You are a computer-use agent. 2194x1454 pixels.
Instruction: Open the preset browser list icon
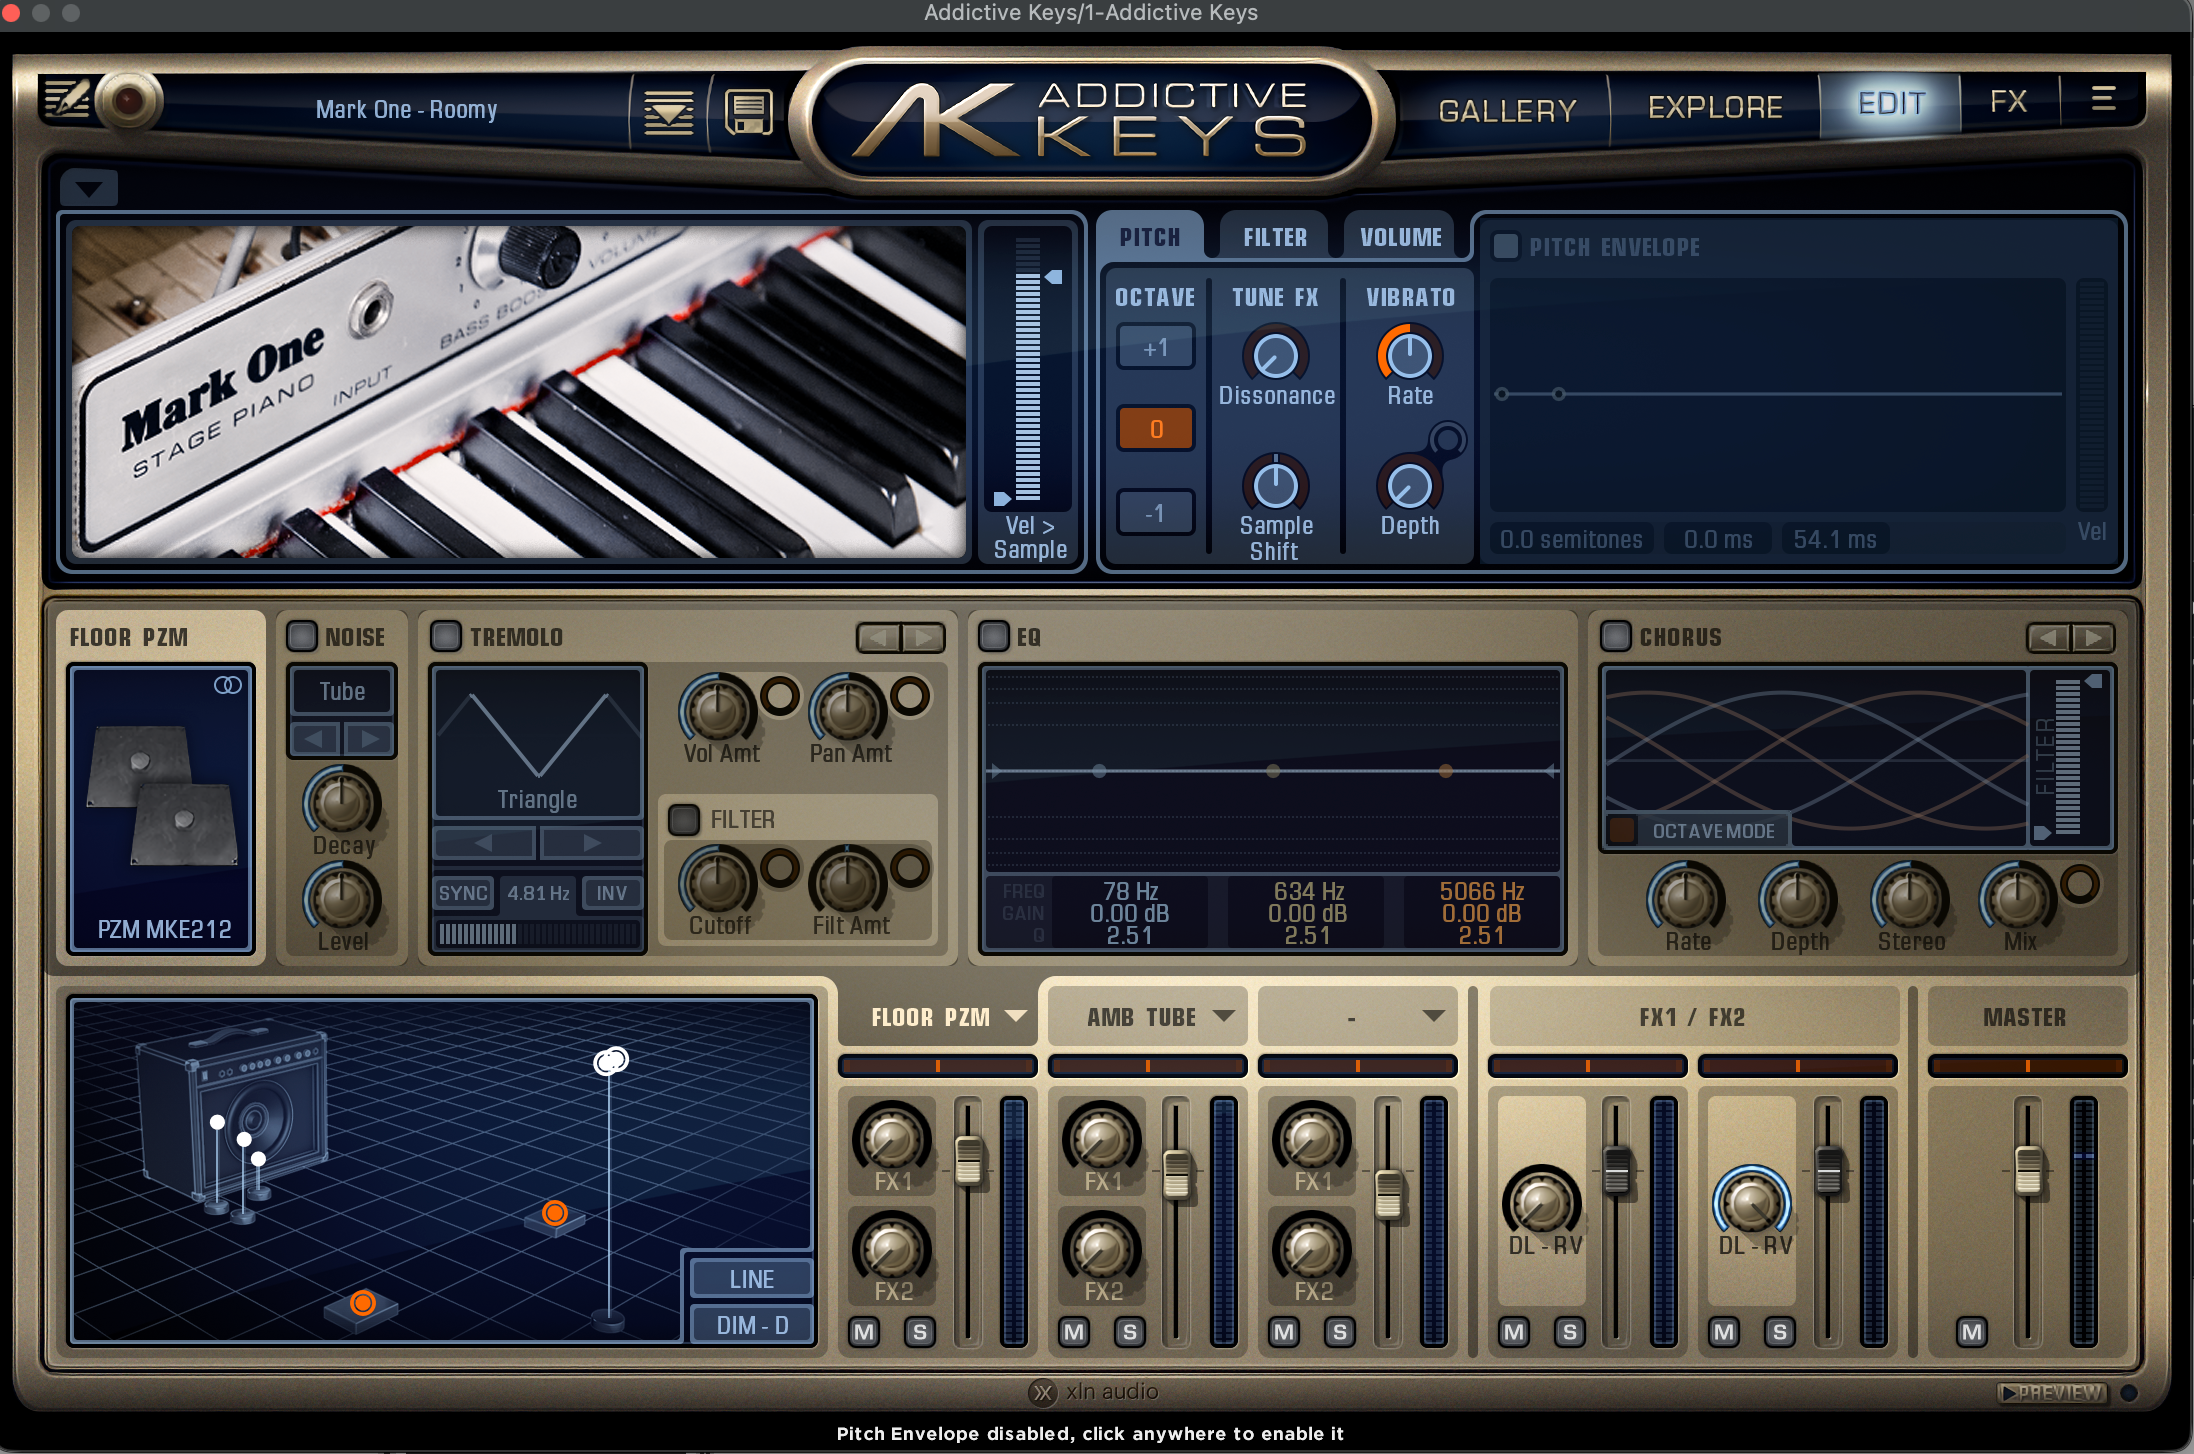[x=669, y=112]
